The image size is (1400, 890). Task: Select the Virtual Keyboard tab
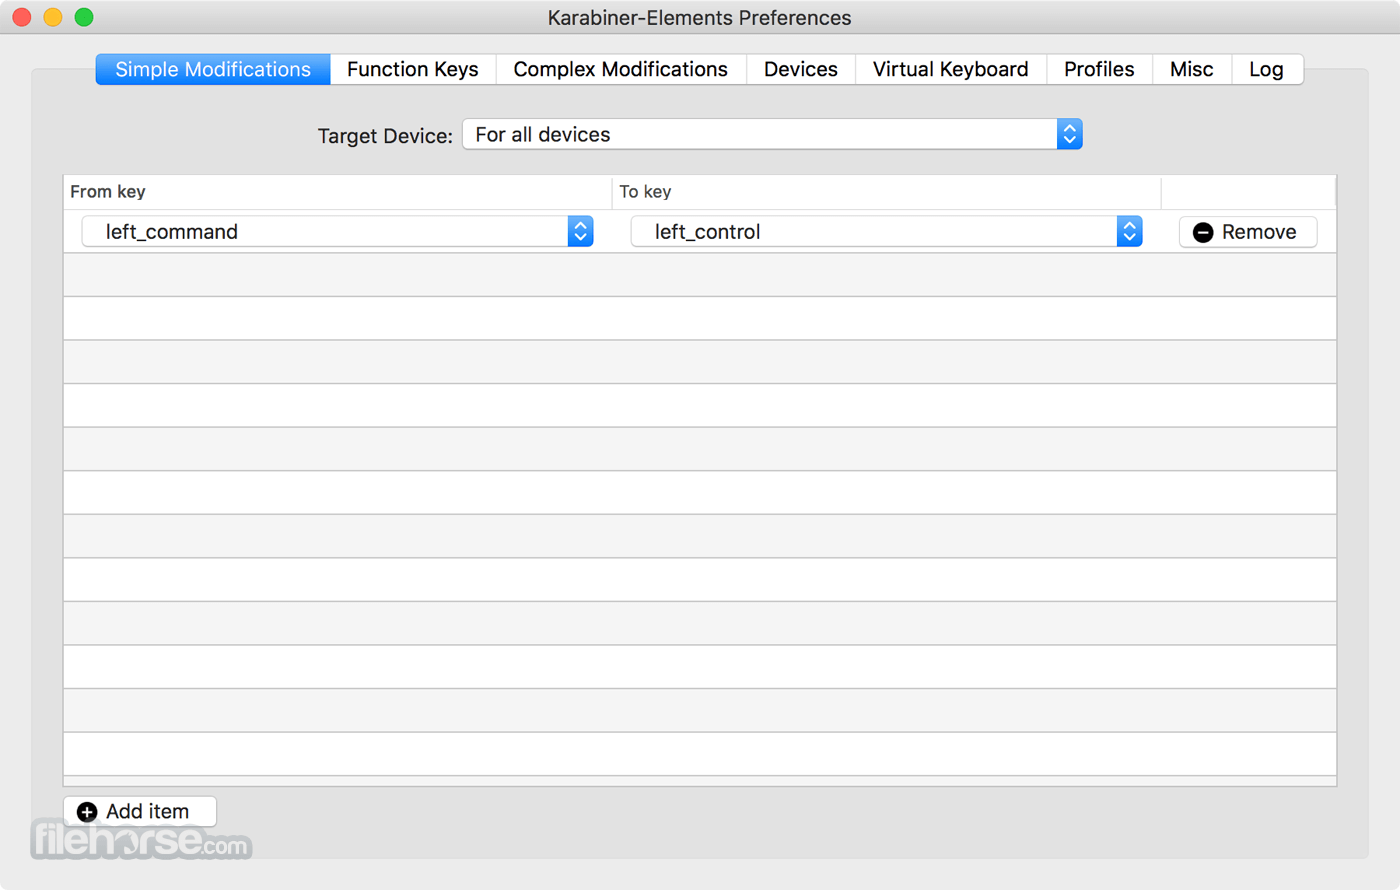(x=951, y=69)
